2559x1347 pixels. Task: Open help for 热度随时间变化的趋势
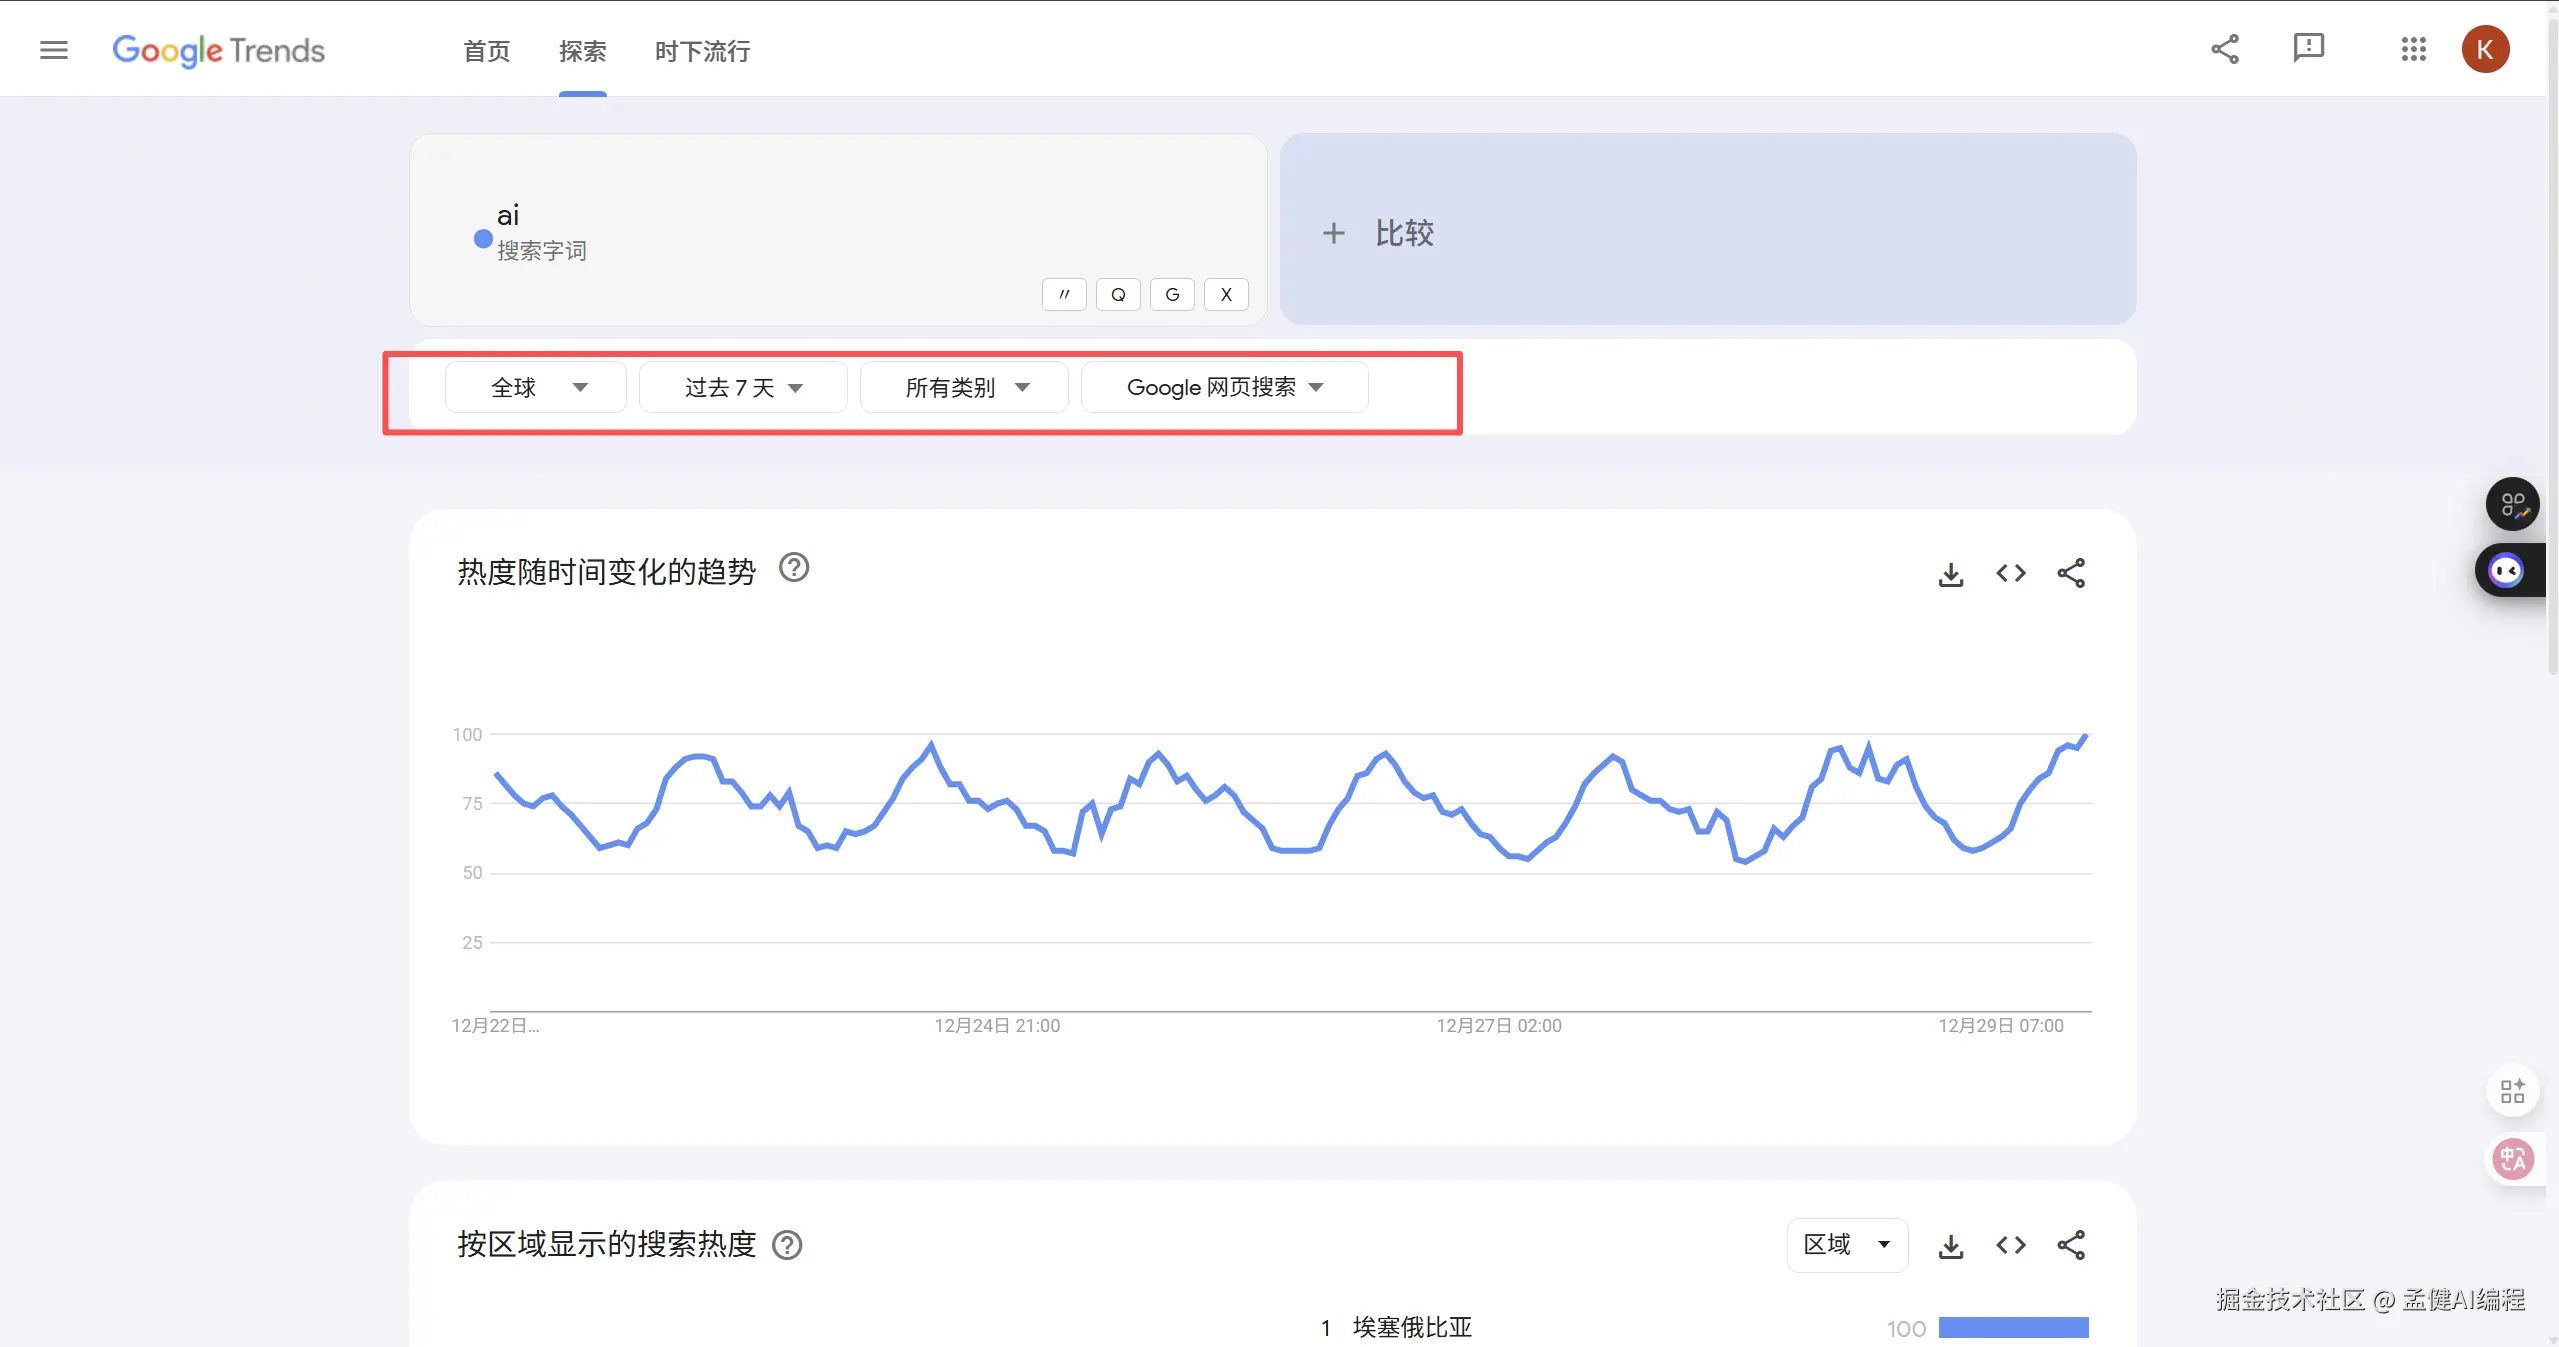(794, 568)
